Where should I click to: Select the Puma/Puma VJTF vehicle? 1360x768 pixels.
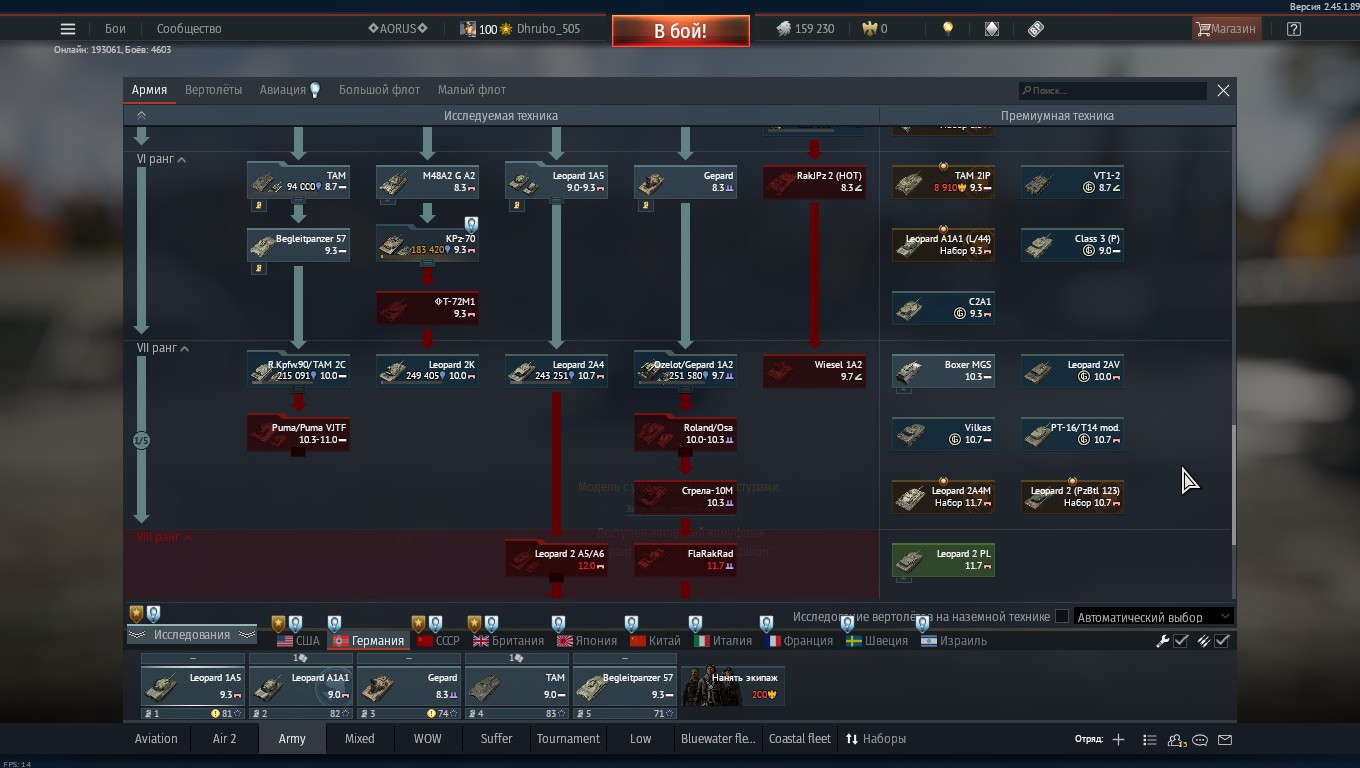(x=298, y=433)
